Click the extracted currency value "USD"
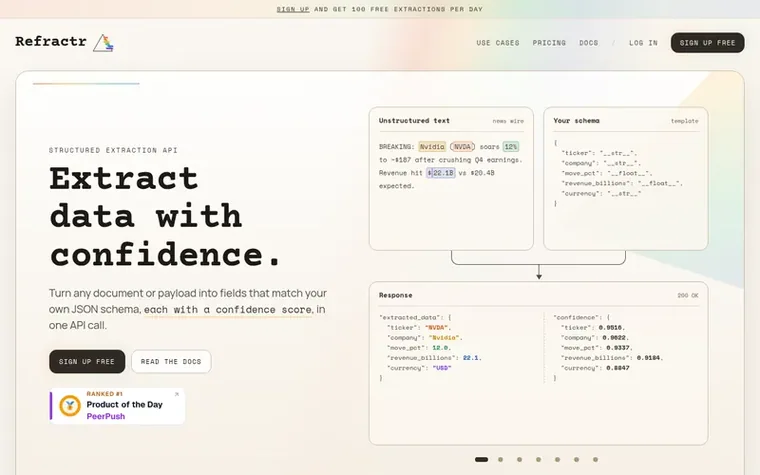 [442, 368]
